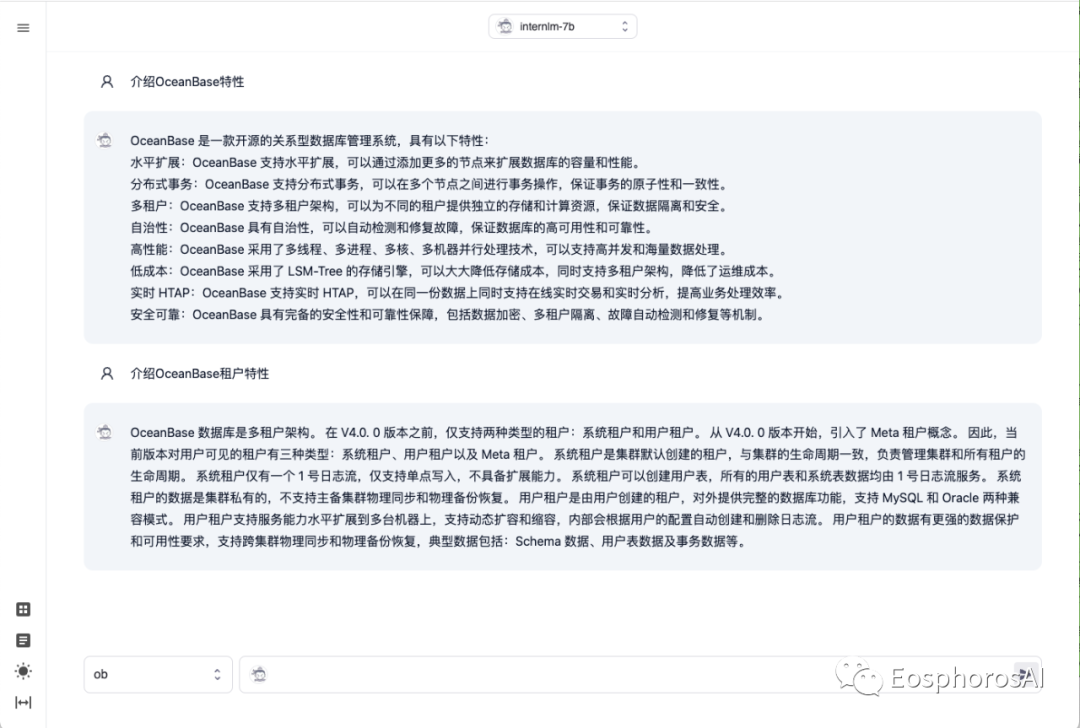The image size is (1080, 728).
Task: Click the line starting with '水平扩展：'
Action: [x=386, y=163]
